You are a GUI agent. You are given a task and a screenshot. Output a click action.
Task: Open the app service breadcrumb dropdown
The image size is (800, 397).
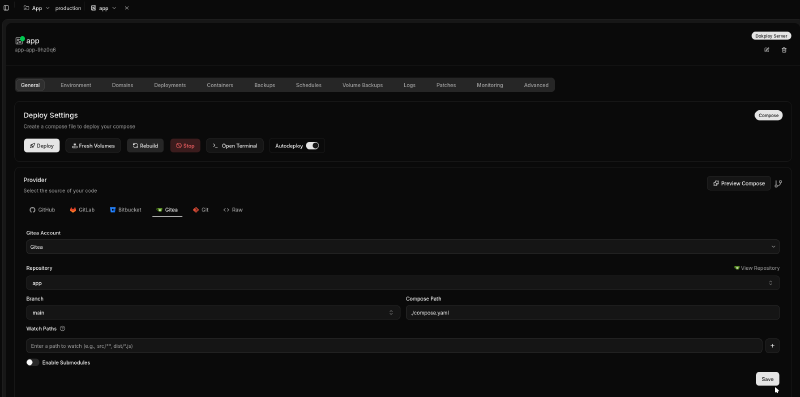(104, 8)
